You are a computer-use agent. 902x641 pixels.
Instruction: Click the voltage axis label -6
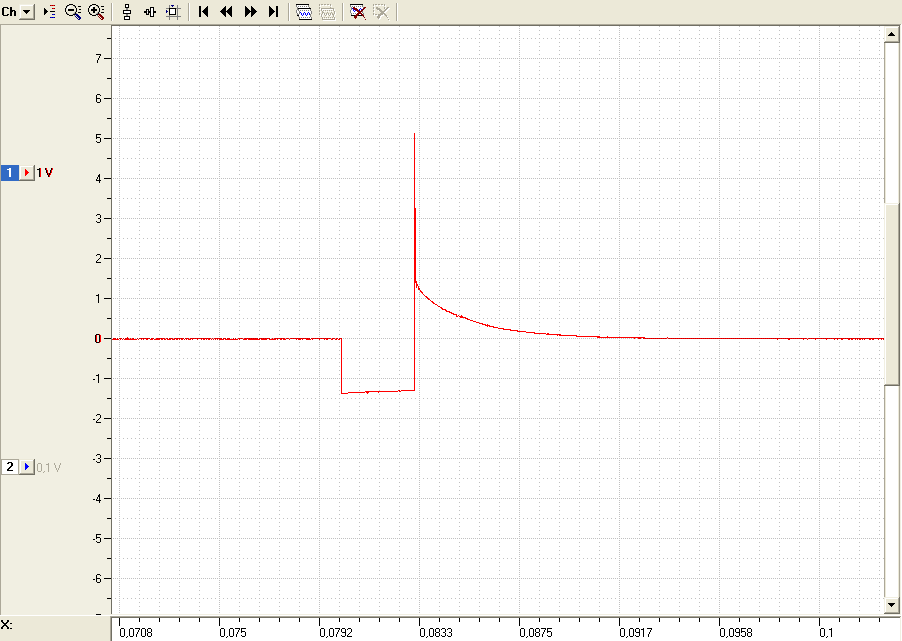97,578
